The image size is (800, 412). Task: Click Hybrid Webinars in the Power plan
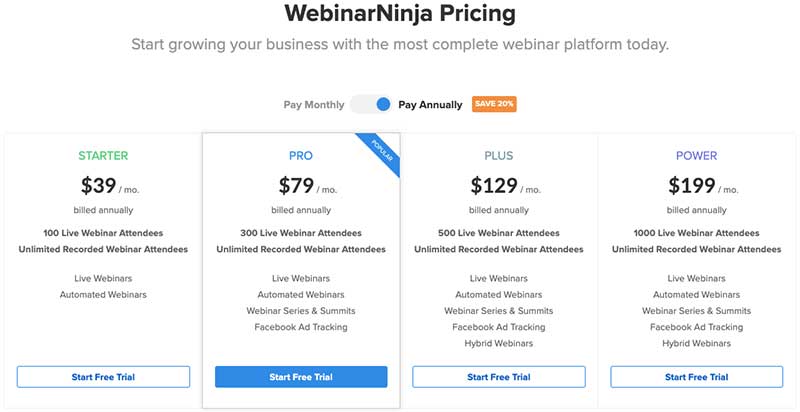[x=697, y=343]
